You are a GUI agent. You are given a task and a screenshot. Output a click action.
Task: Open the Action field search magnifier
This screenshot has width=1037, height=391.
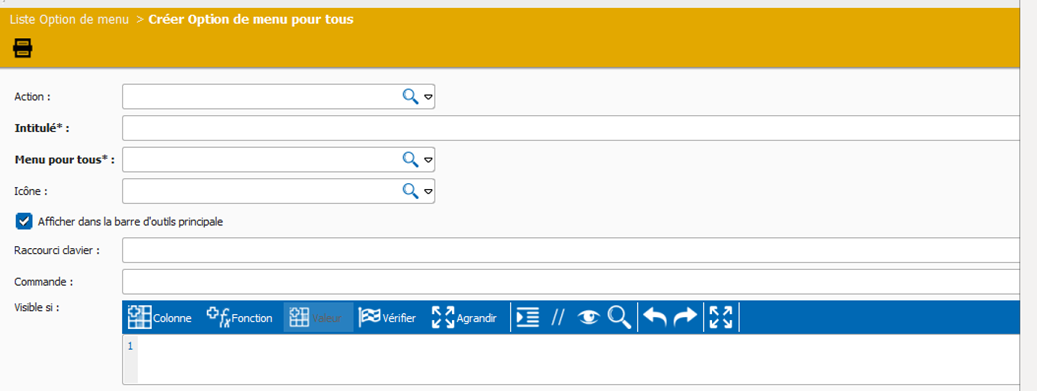[x=411, y=97]
